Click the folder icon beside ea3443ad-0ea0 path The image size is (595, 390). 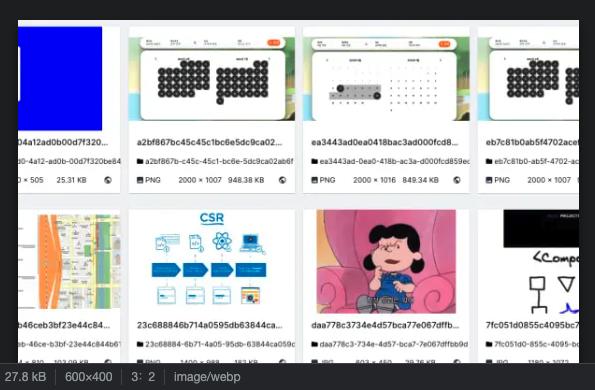(314, 161)
